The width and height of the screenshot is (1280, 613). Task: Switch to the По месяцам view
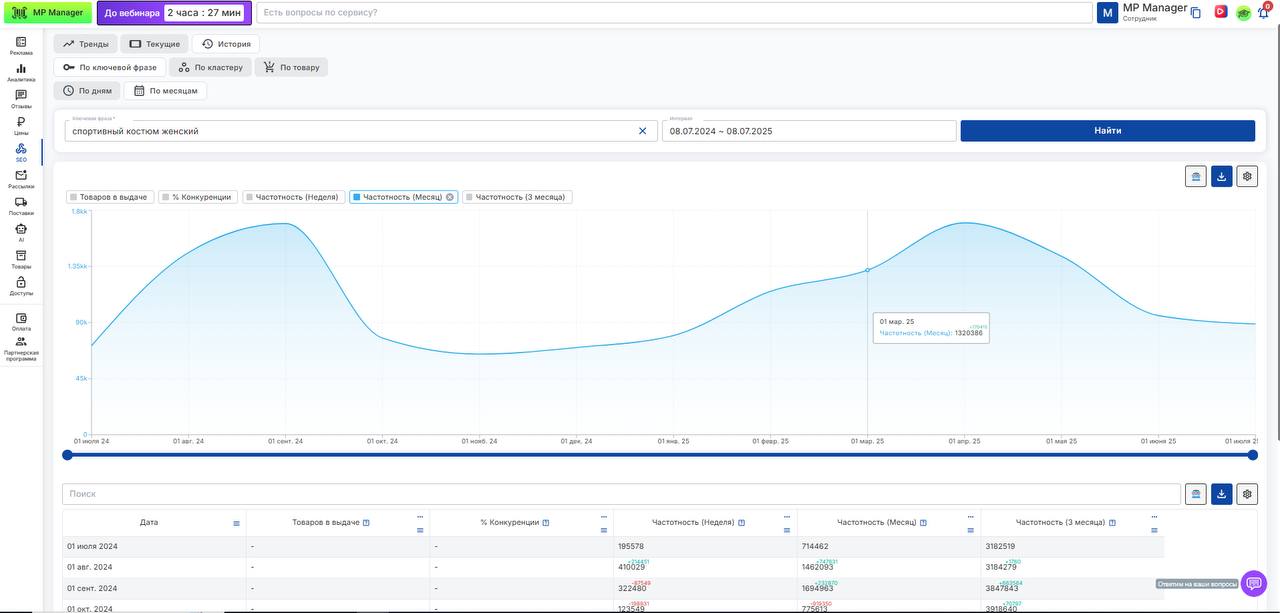click(166, 91)
